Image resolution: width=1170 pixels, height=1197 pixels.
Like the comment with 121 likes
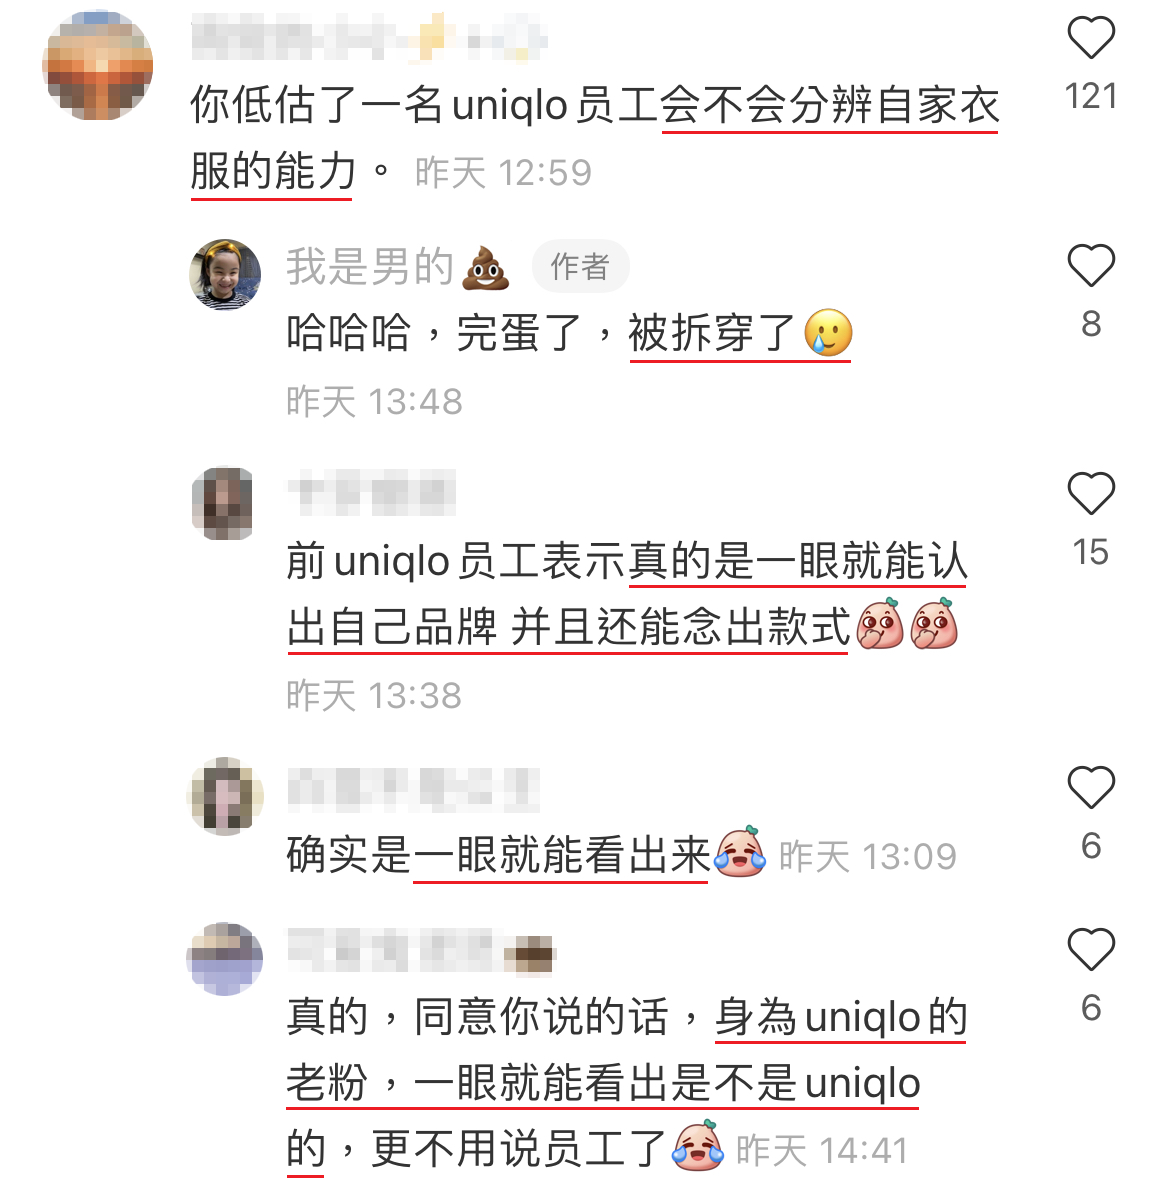(x=1091, y=36)
